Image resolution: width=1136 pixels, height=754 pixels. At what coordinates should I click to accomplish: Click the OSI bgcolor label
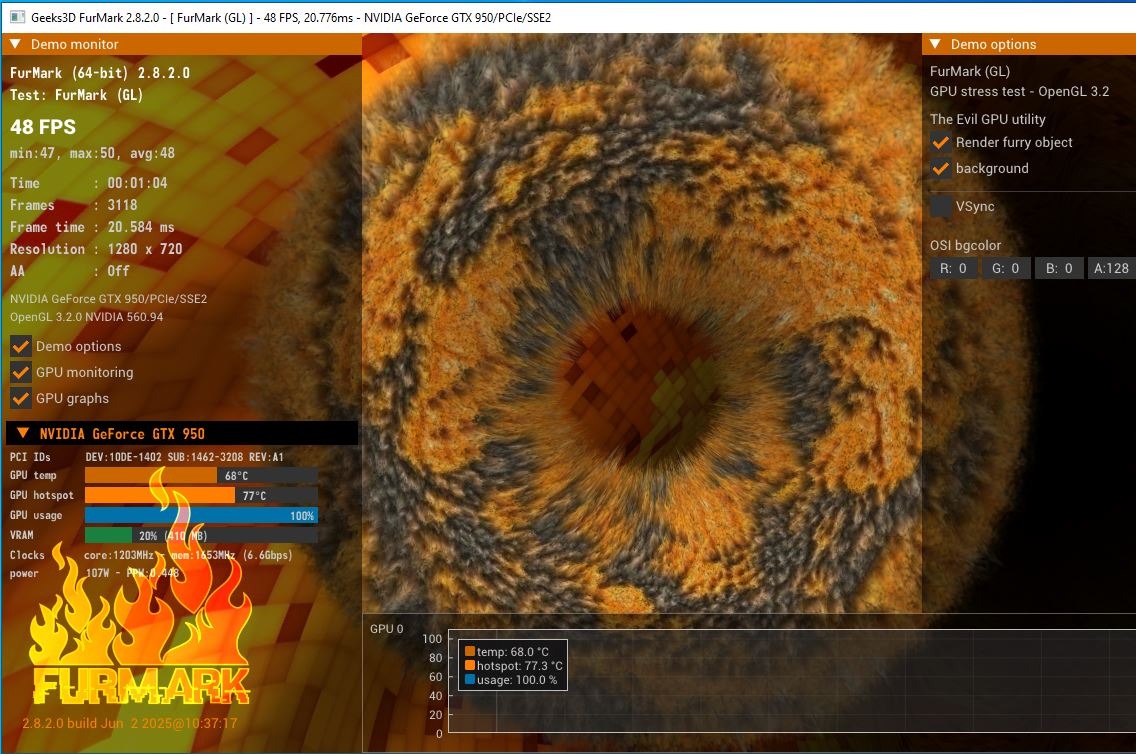(966, 246)
